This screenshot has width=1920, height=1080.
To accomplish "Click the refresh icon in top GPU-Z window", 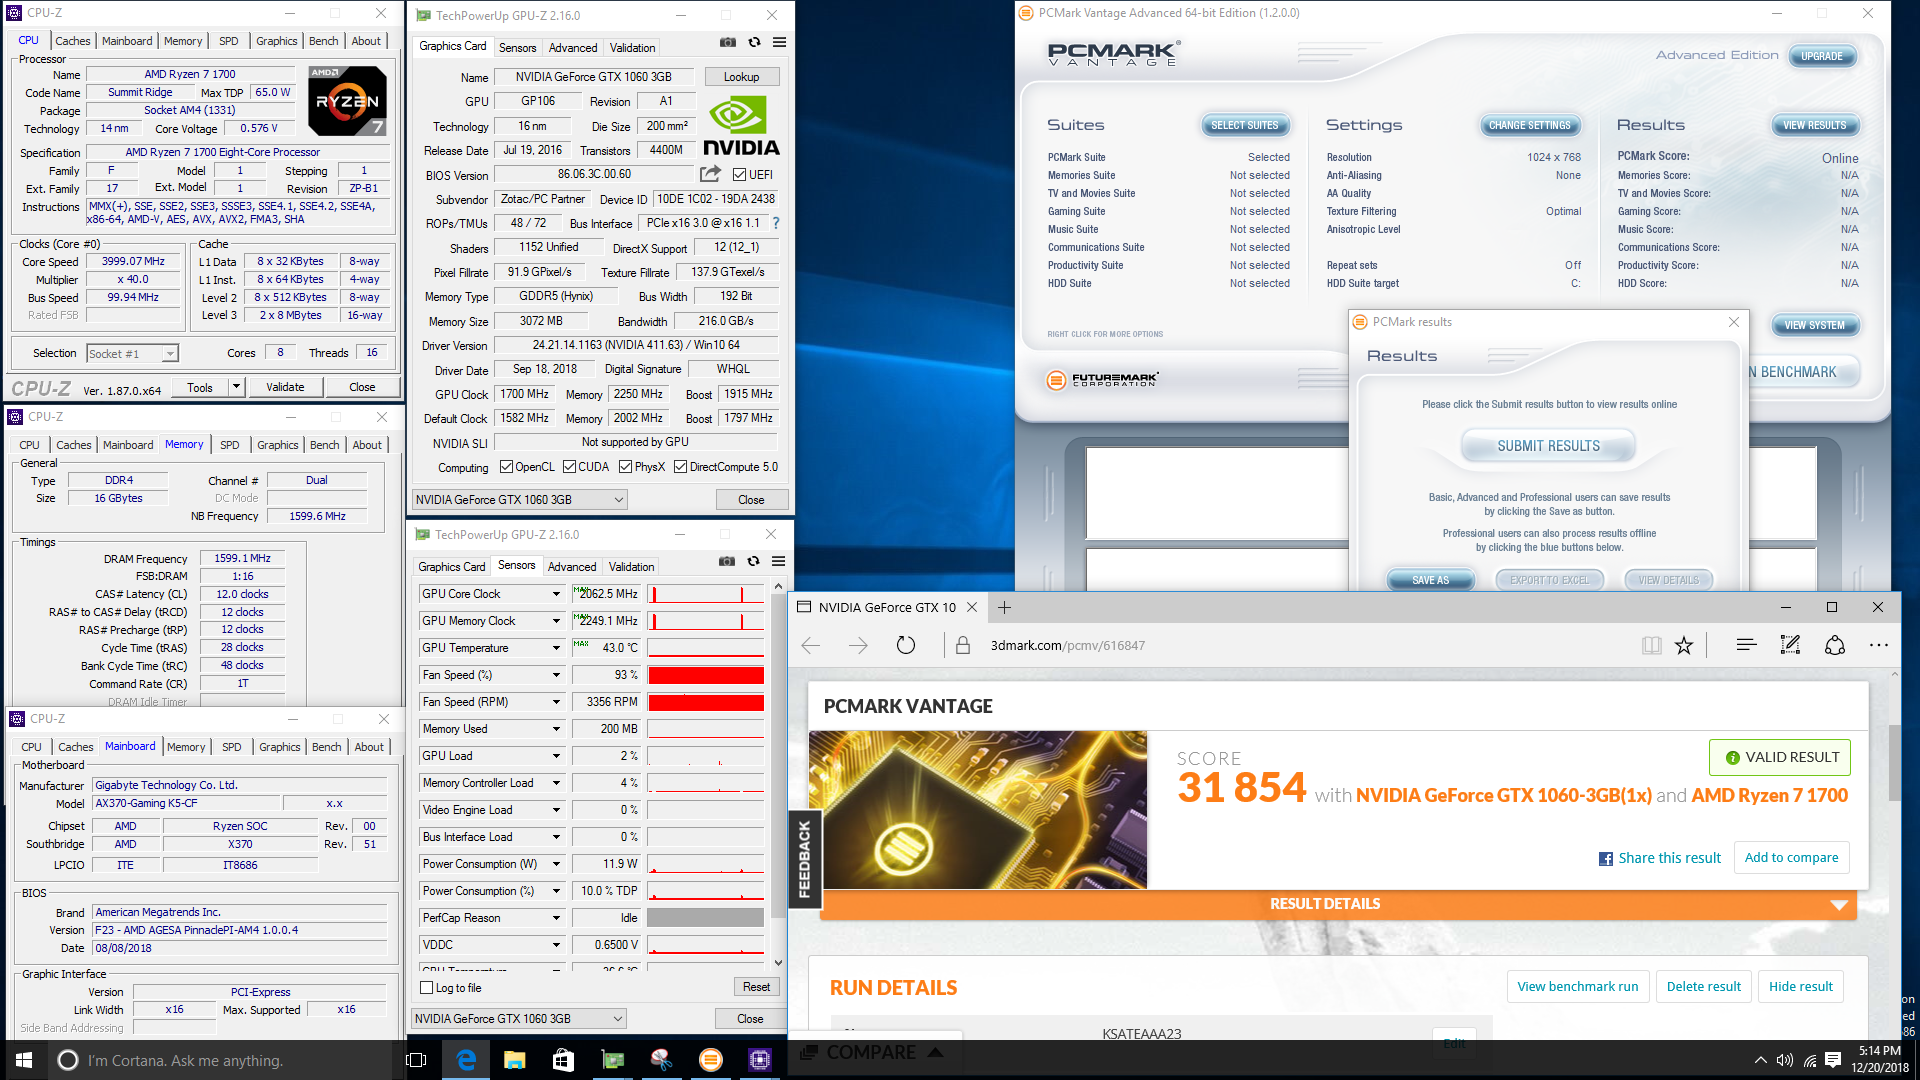I will 755,42.
